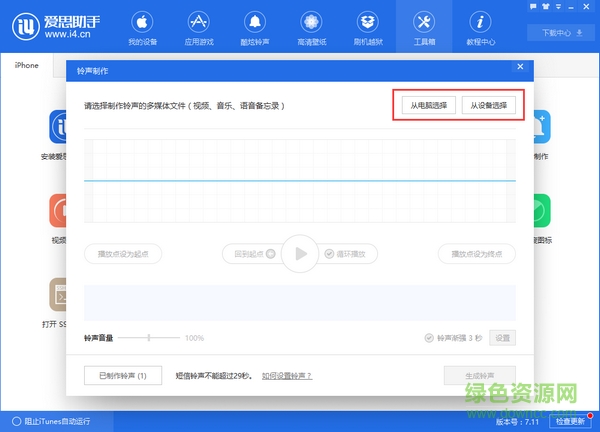Adjust the 铃声音量 volume slider
The image size is (600, 432).
pos(149,338)
